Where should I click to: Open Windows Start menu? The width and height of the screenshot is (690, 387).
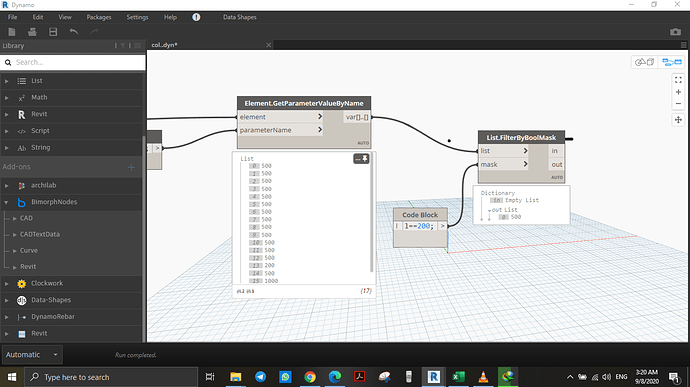12,377
